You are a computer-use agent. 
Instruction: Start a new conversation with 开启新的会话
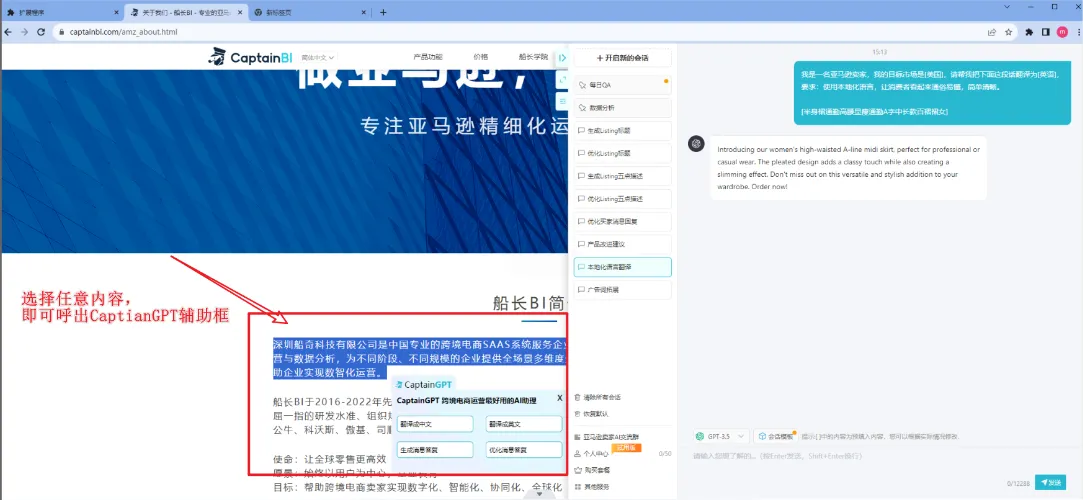(622, 58)
